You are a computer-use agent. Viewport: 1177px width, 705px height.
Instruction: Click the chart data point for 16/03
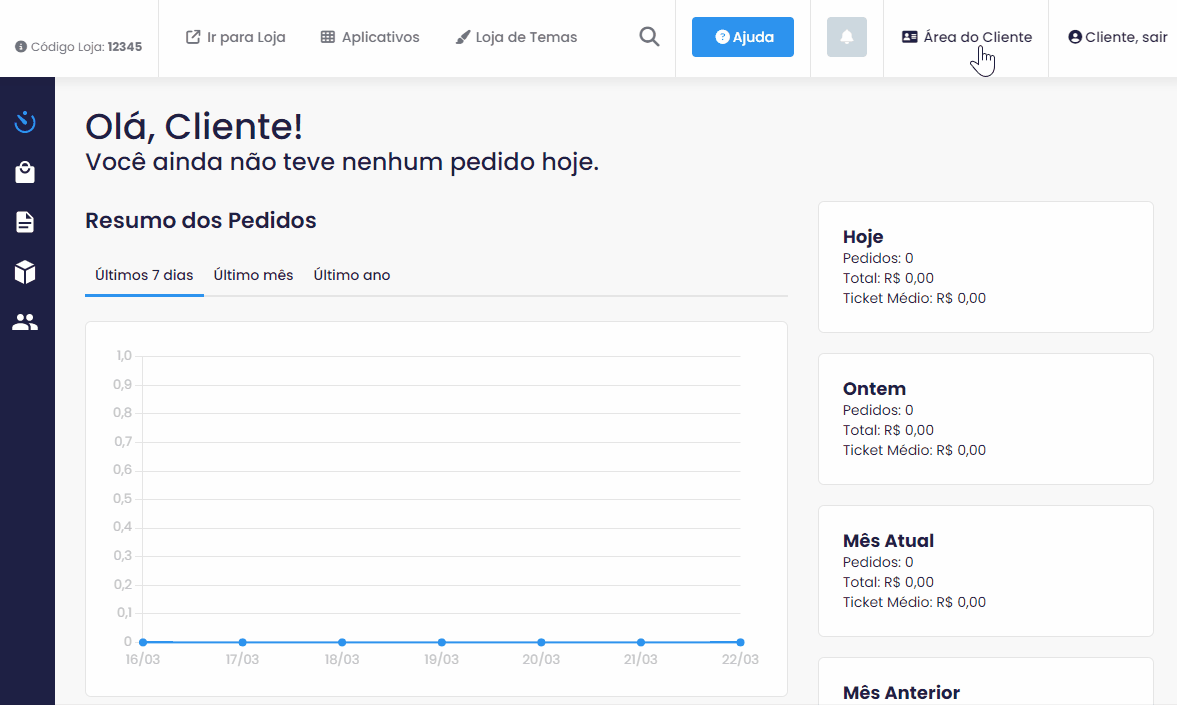point(143,642)
